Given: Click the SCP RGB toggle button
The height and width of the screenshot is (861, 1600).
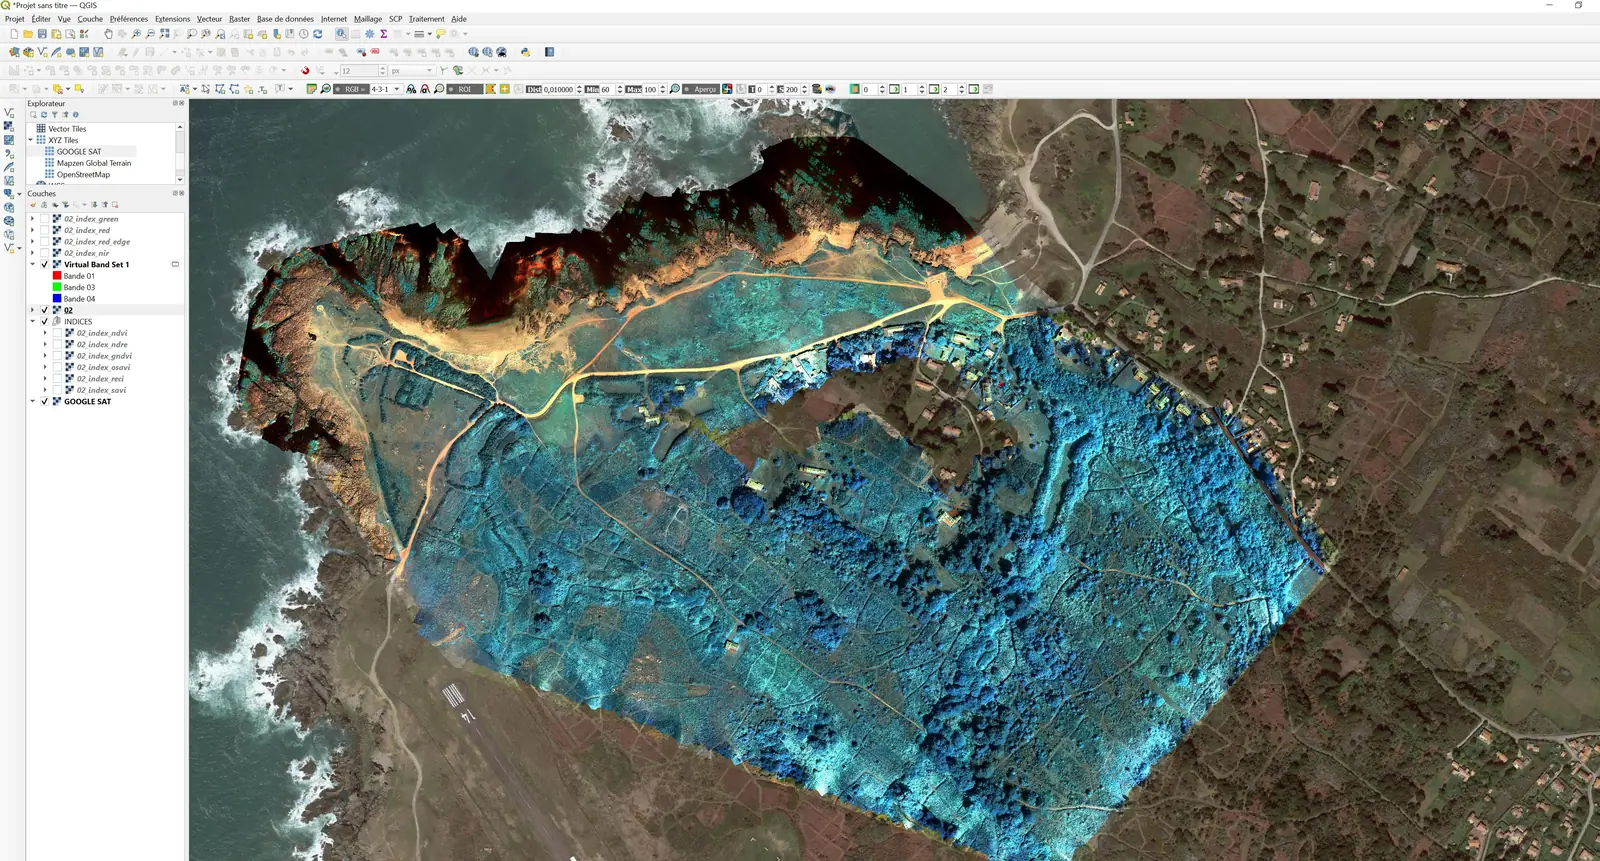Looking at the screenshot, I should (x=351, y=89).
